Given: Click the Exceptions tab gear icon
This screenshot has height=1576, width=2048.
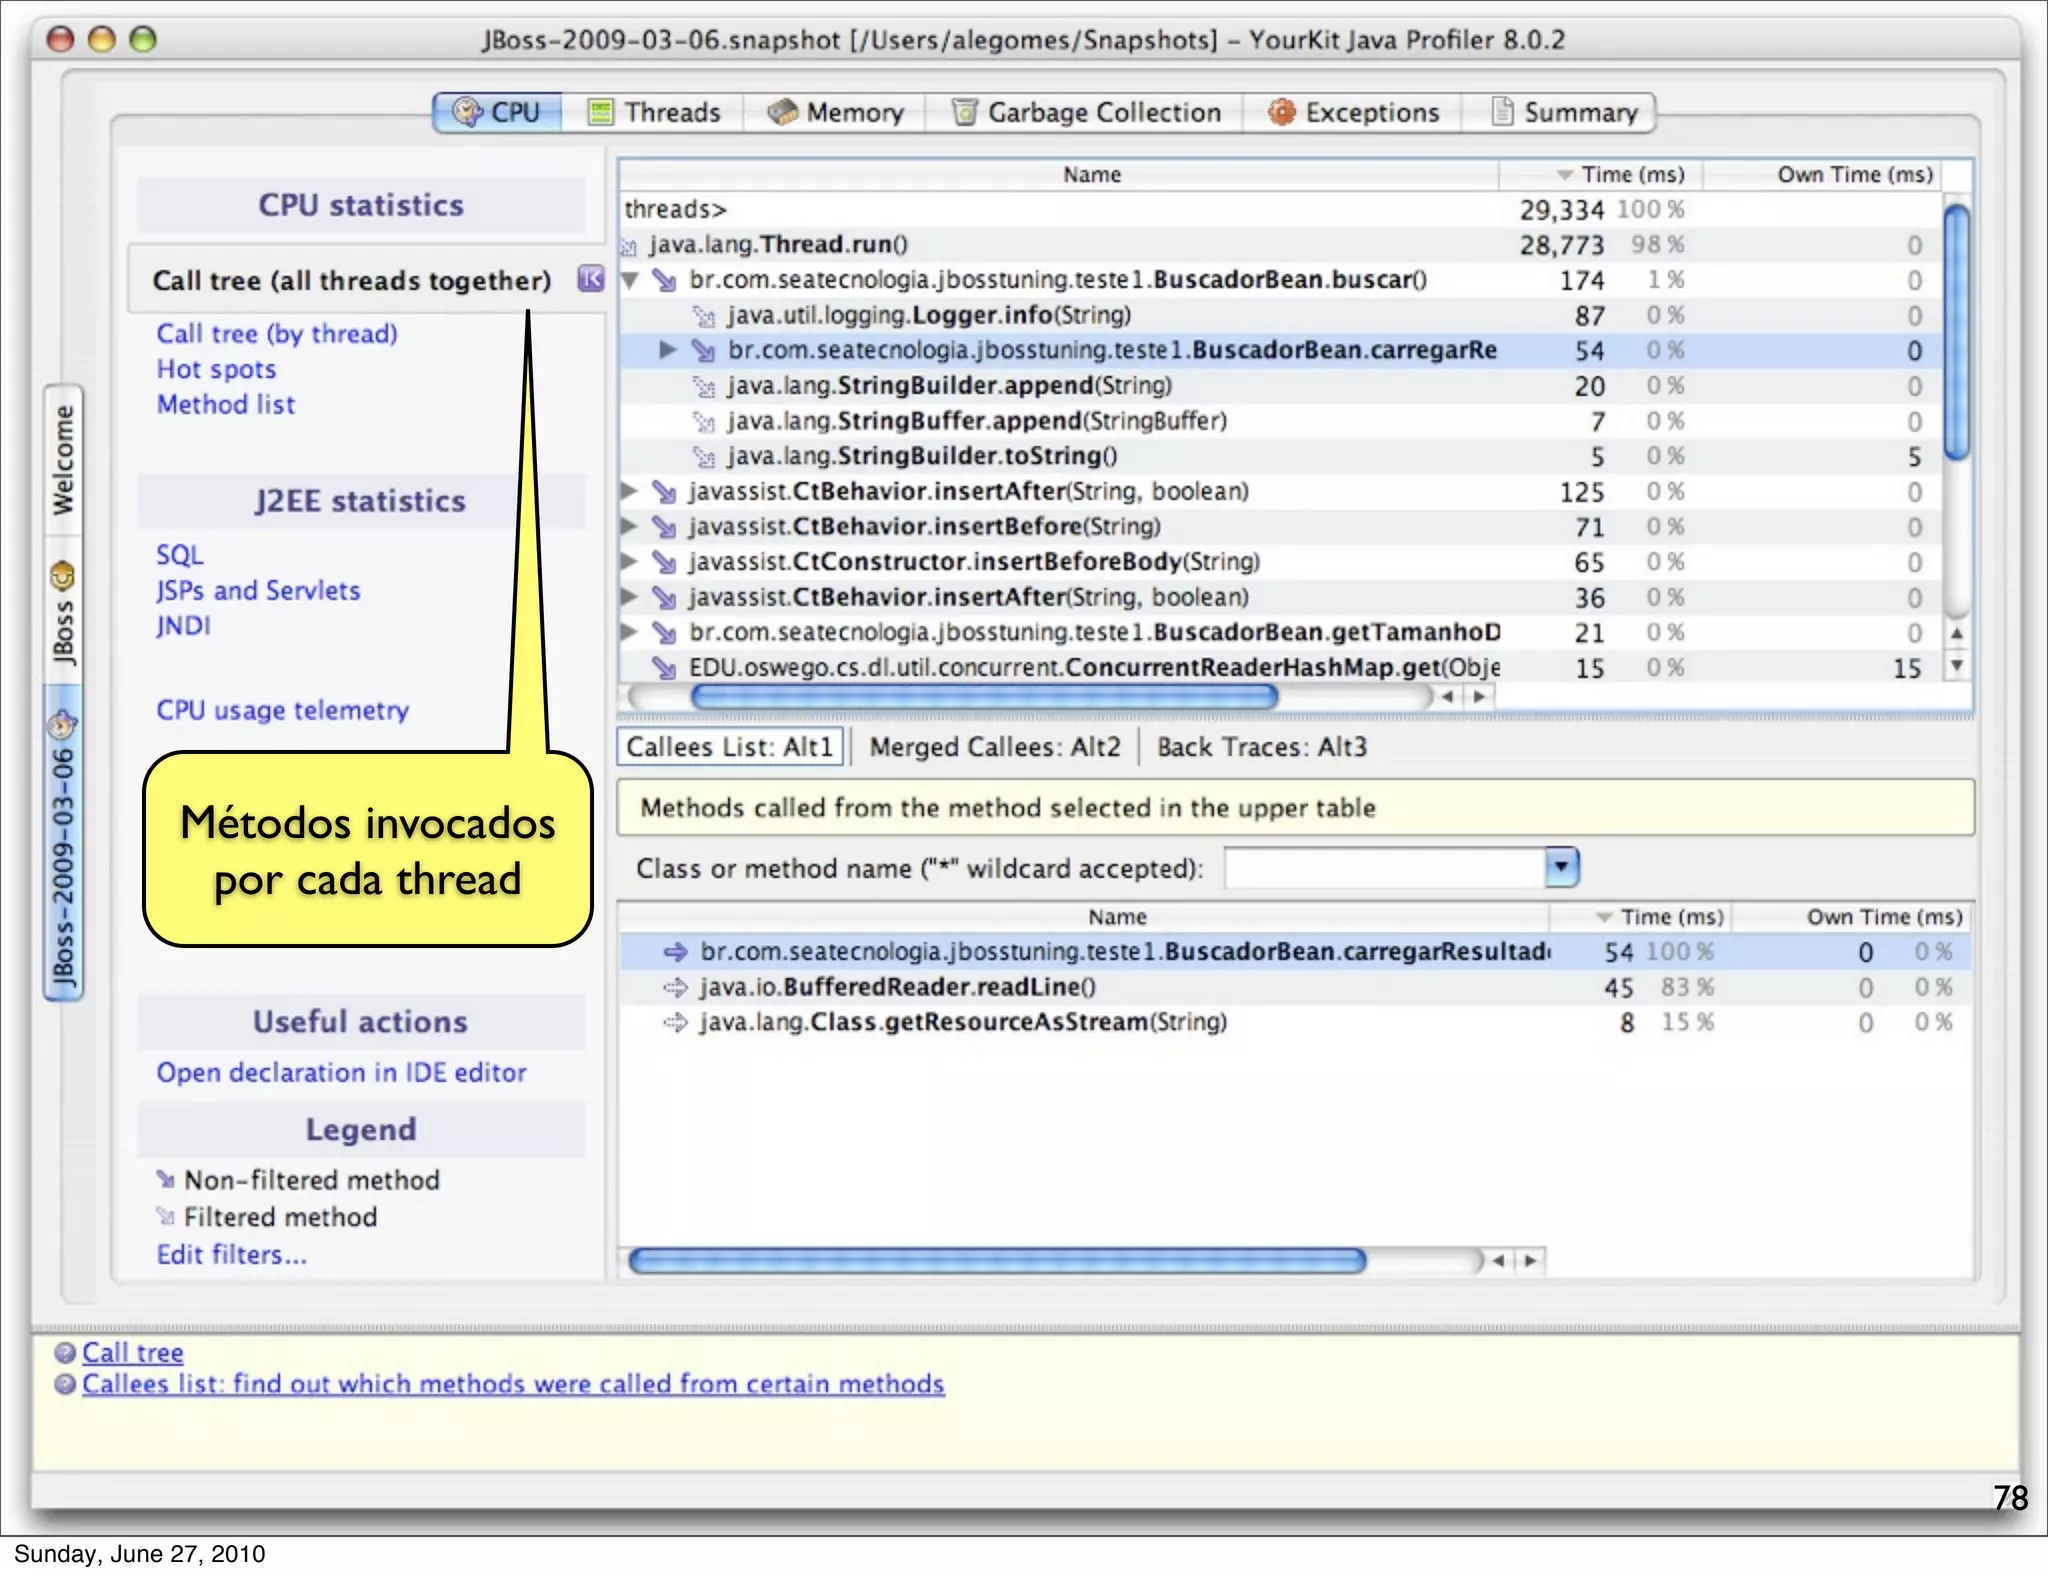Looking at the screenshot, I should tap(1281, 112).
